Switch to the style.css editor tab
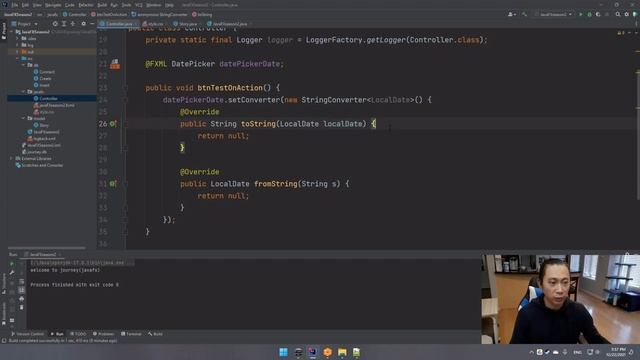Screen dimensions: 640x360 pyautogui.click(x=153, y=24)
